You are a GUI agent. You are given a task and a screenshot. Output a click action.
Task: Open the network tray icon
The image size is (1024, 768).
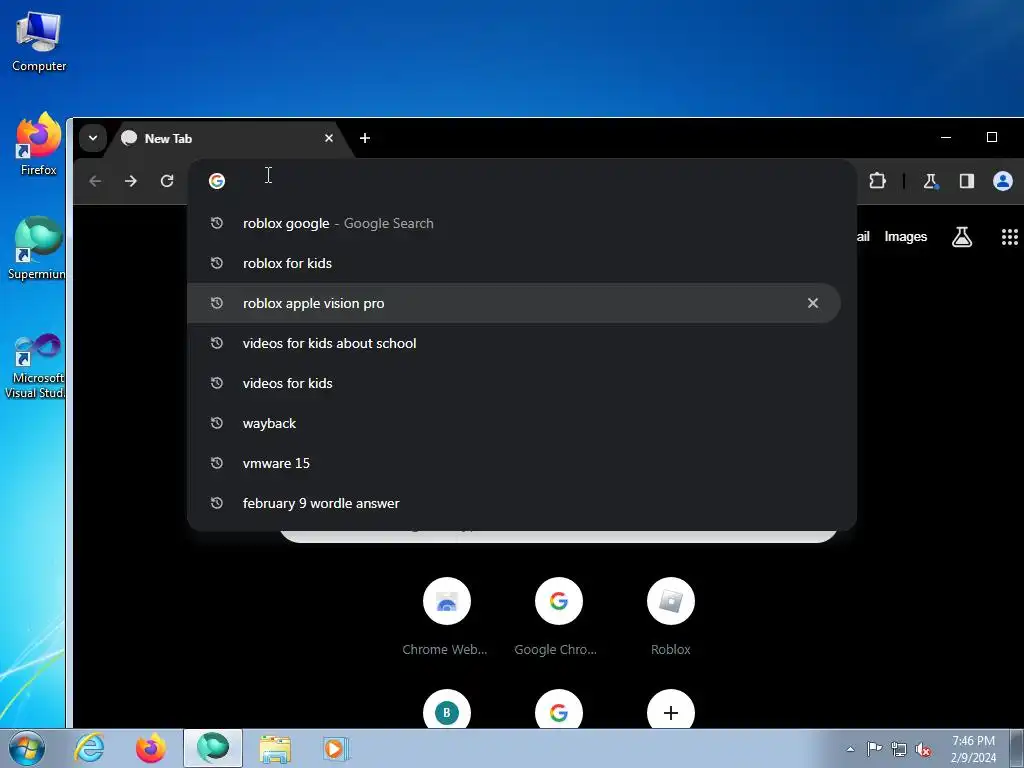pos(899,749)
